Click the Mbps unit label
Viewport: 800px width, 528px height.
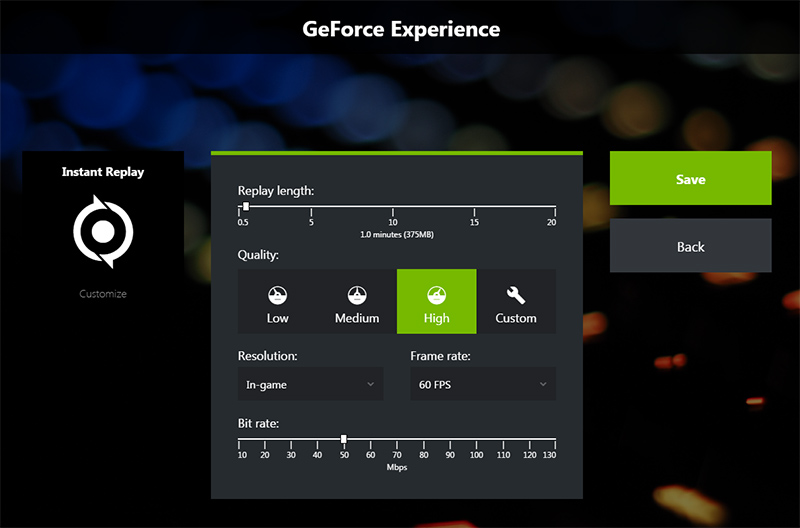click(x=397, y=467)
